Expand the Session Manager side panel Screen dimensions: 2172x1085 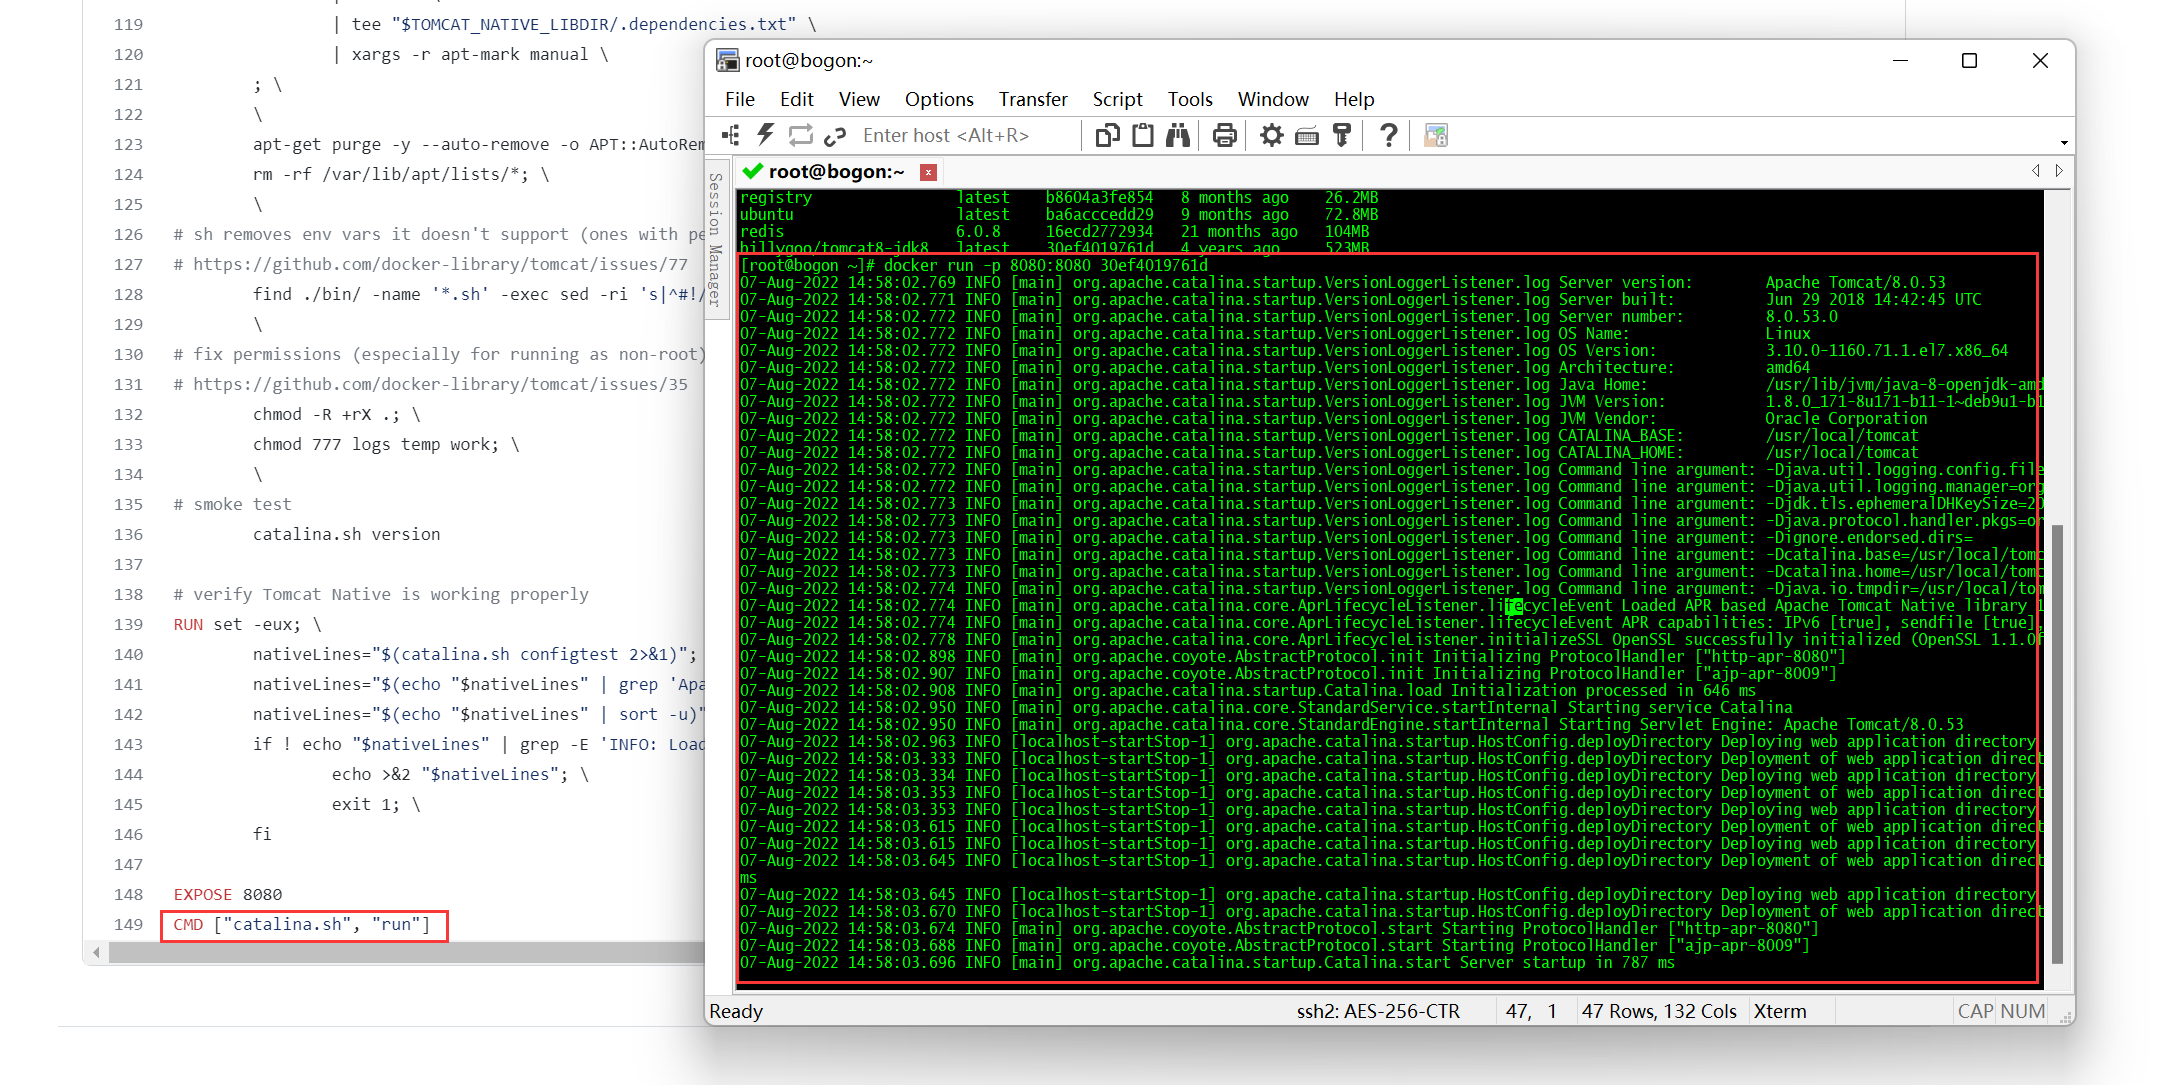point(715,239)
